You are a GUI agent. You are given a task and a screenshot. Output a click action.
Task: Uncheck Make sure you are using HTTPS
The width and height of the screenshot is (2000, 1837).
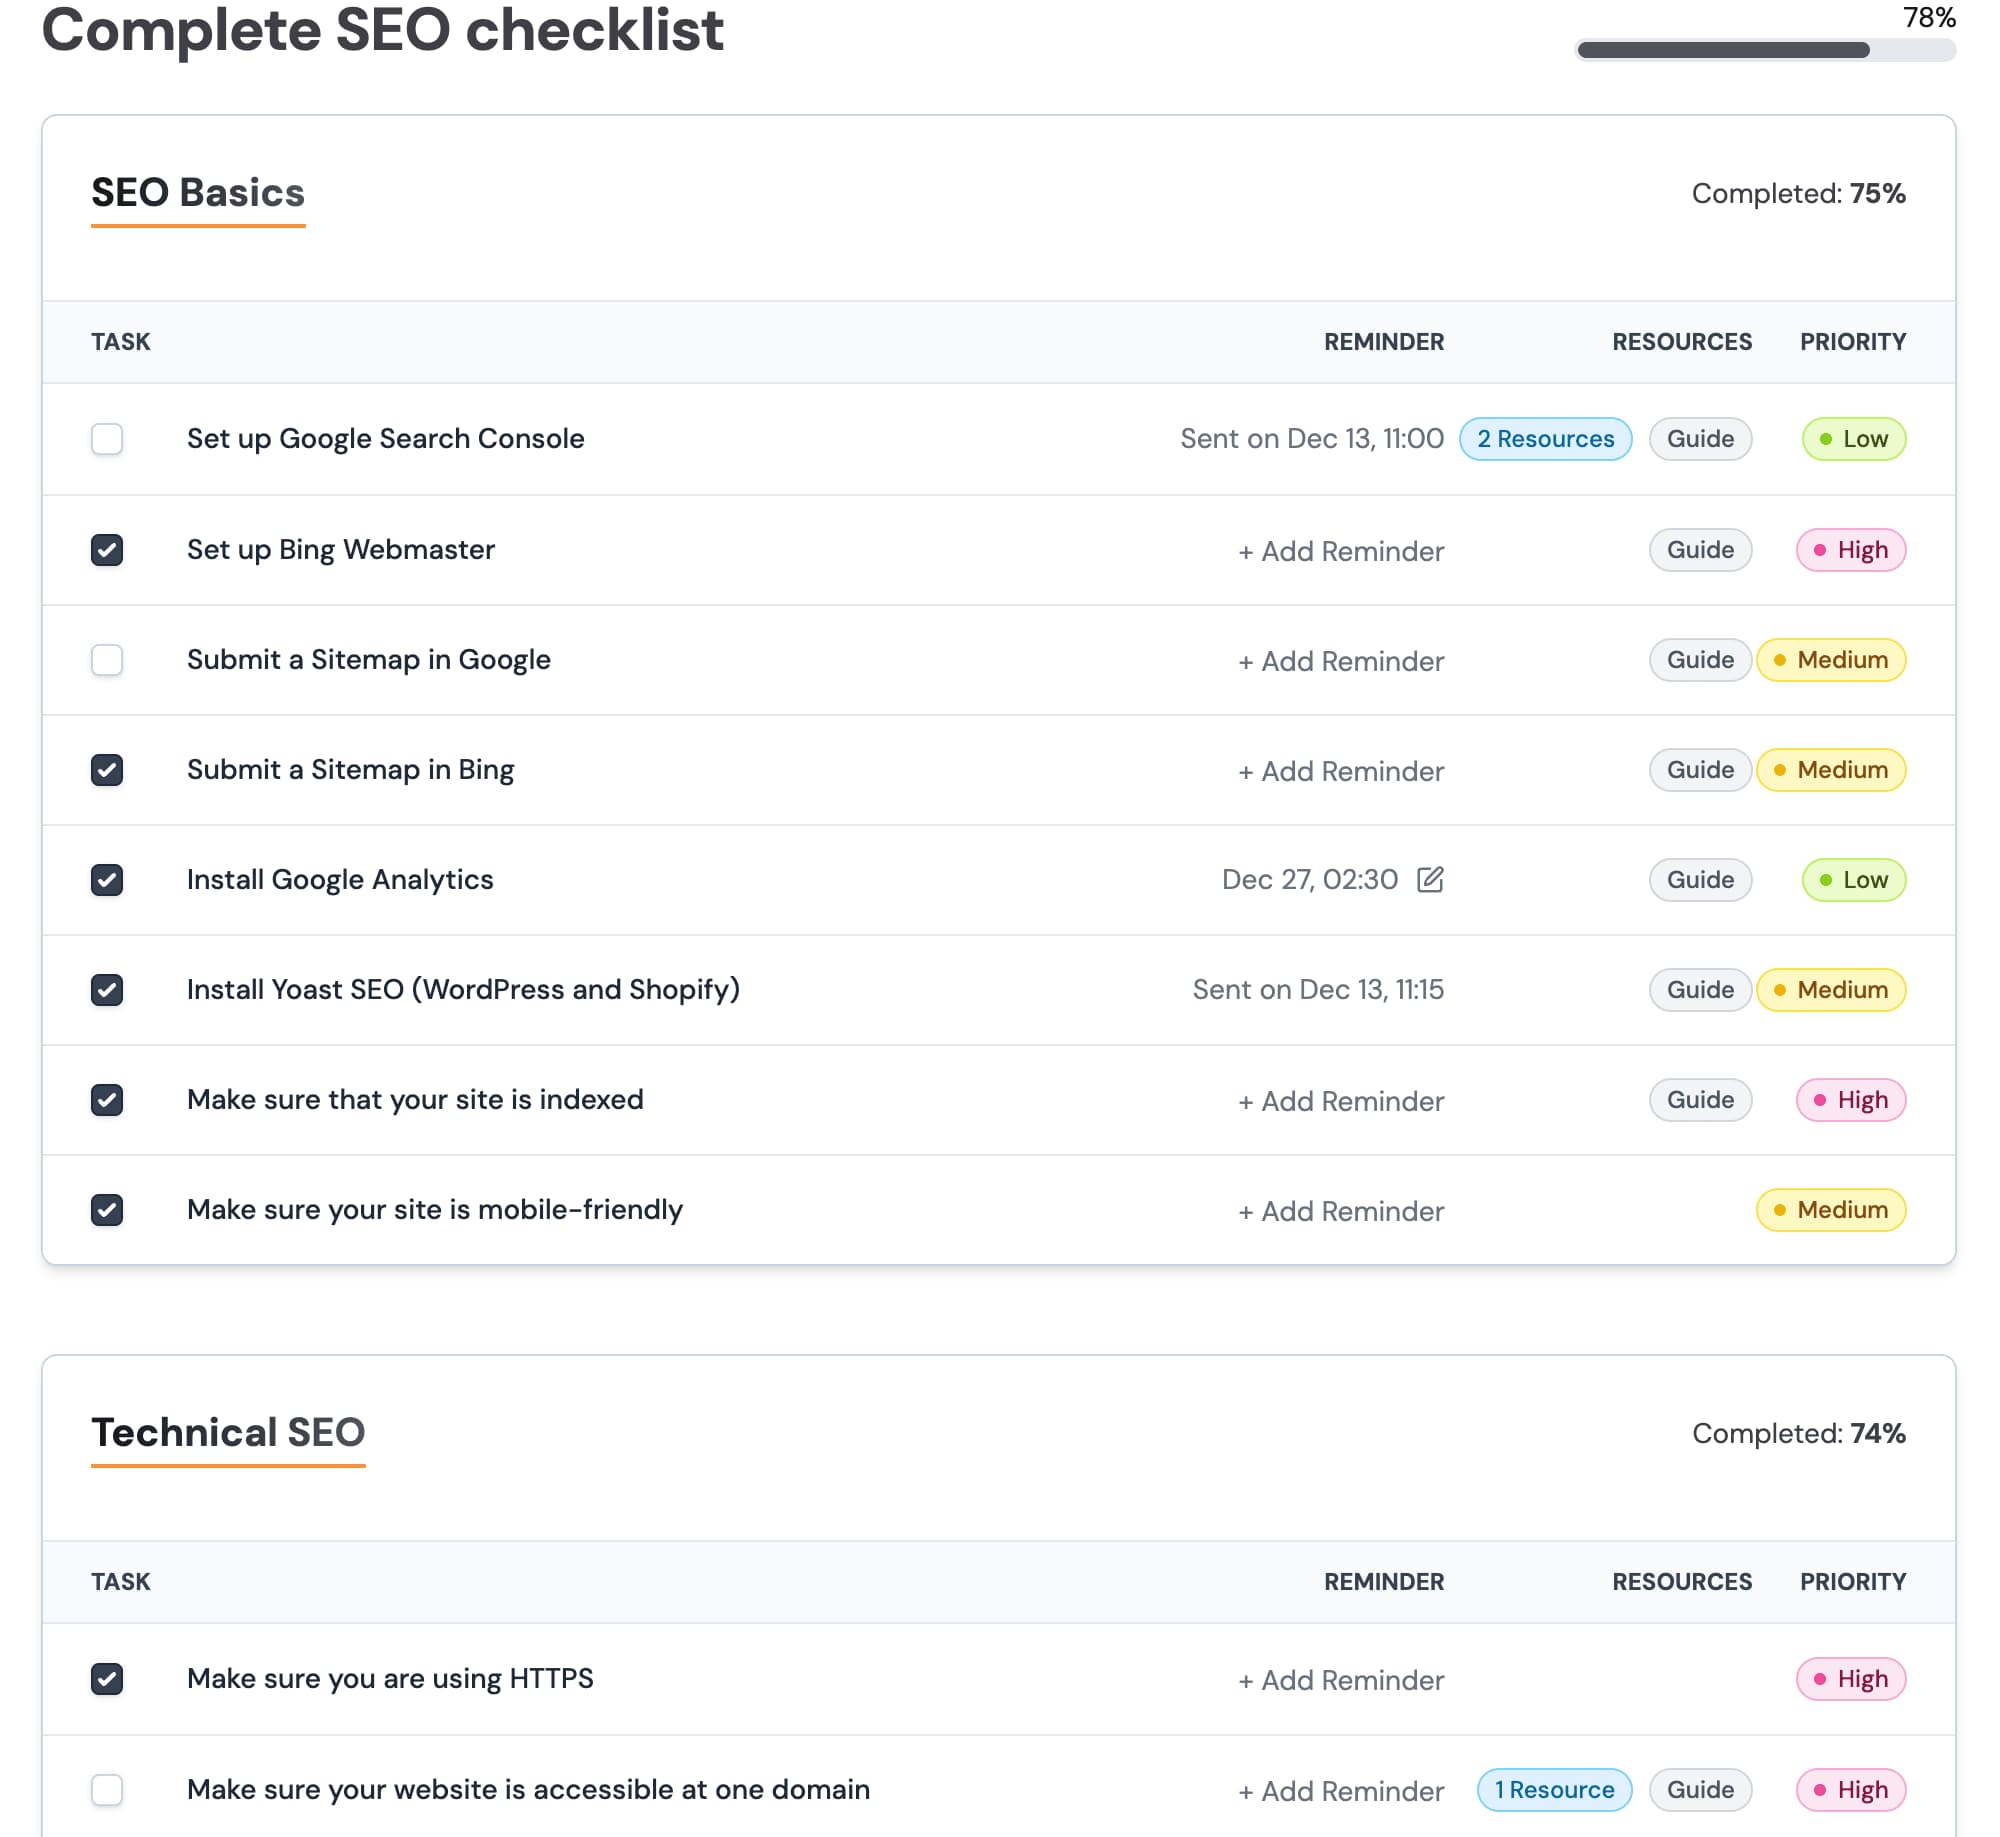107,1679
